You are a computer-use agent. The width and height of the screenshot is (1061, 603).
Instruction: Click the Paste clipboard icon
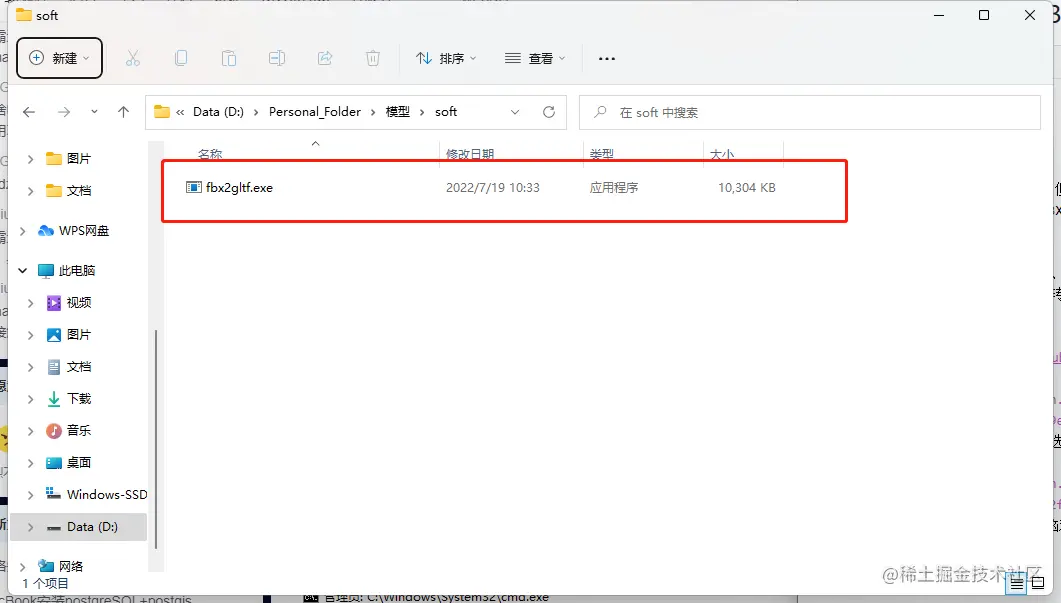click(229, 58)
